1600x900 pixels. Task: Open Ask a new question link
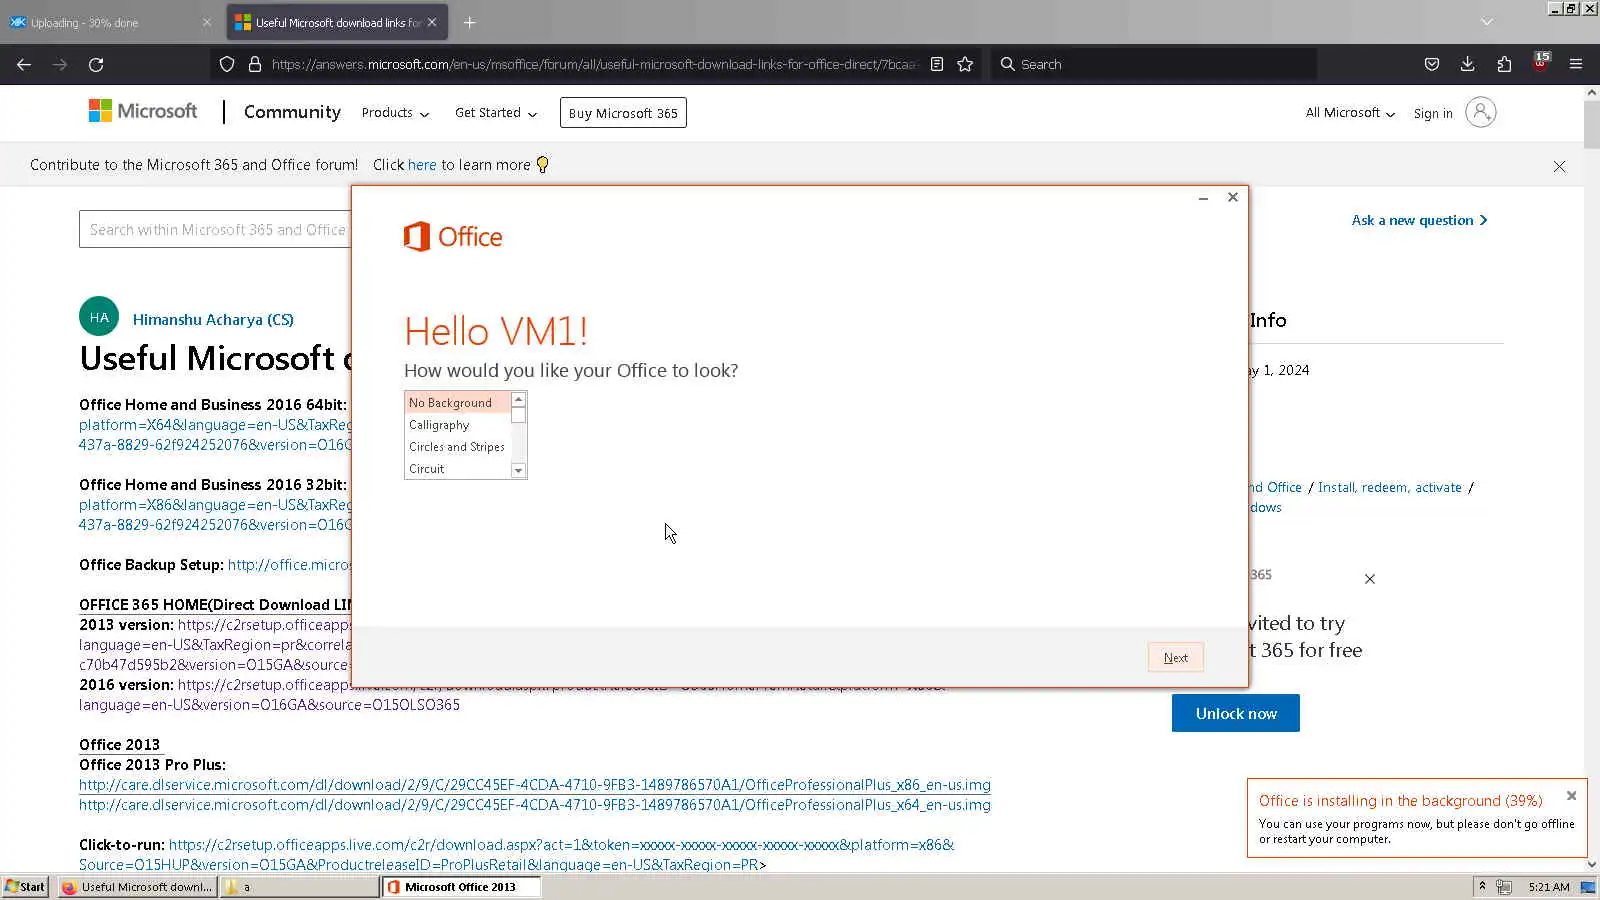[1419, 220]
